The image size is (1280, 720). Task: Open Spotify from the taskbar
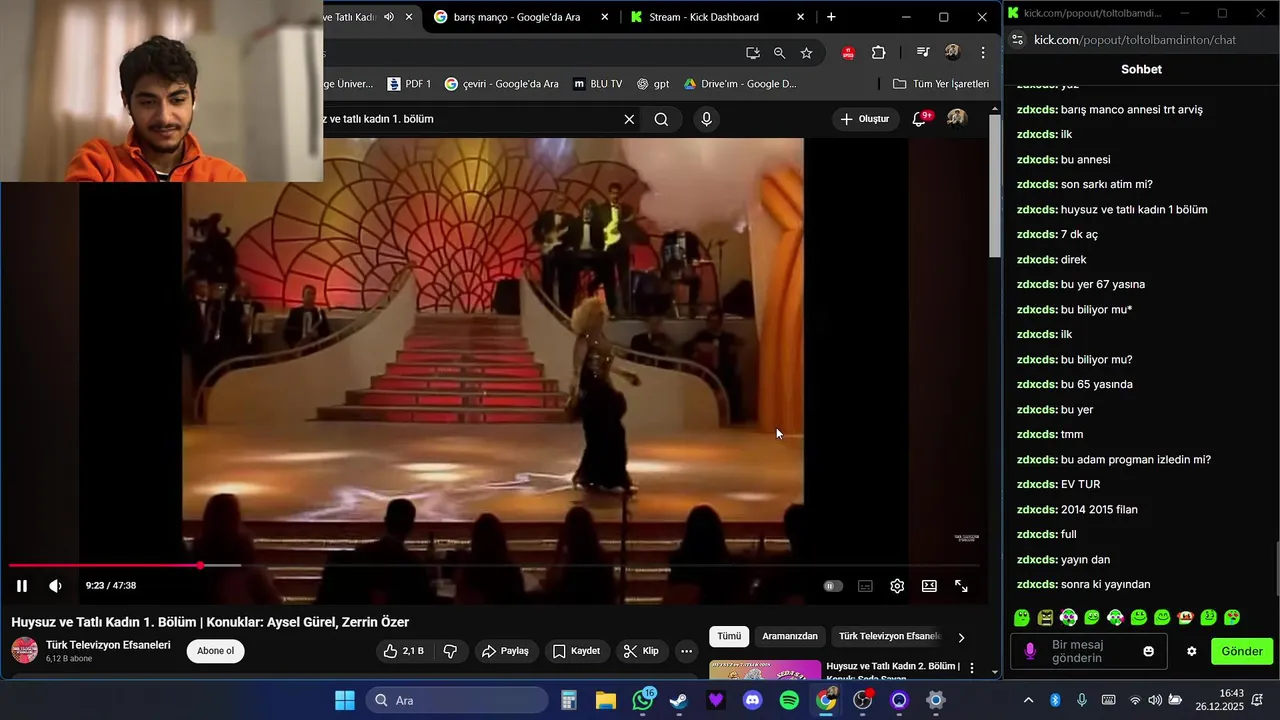789,700
